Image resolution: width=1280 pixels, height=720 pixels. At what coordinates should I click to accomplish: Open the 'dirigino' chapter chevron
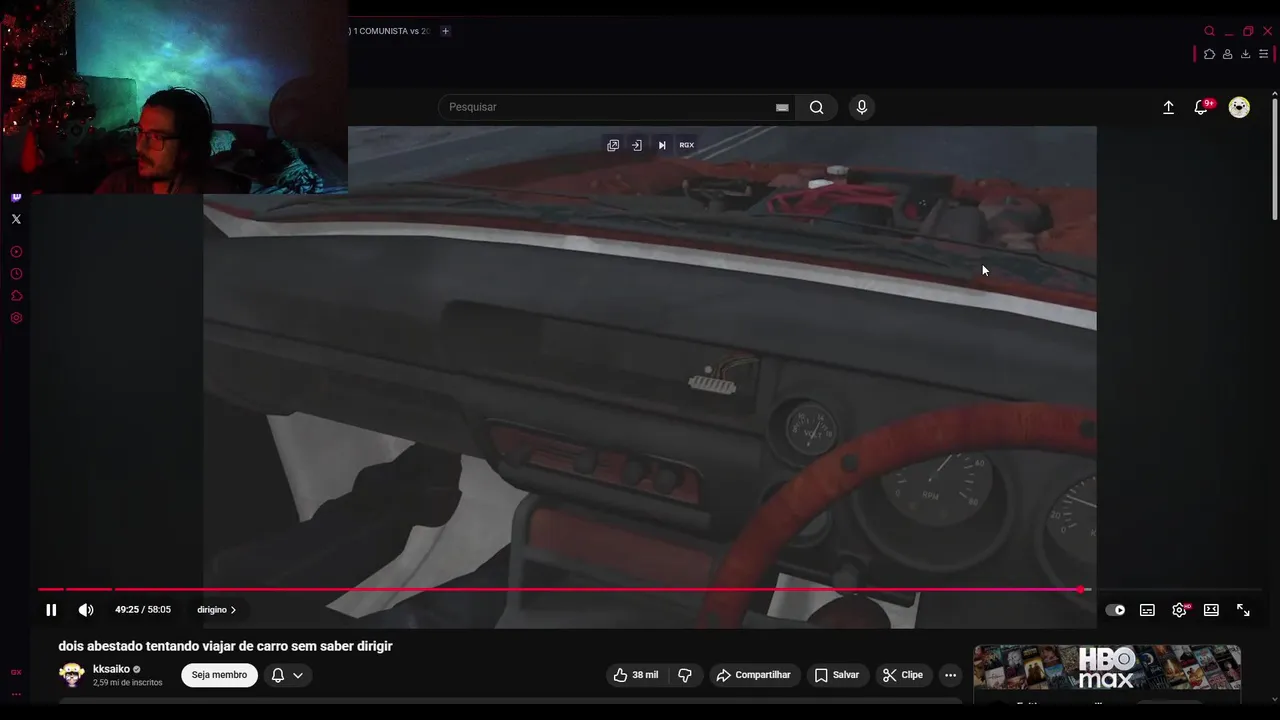233,610
